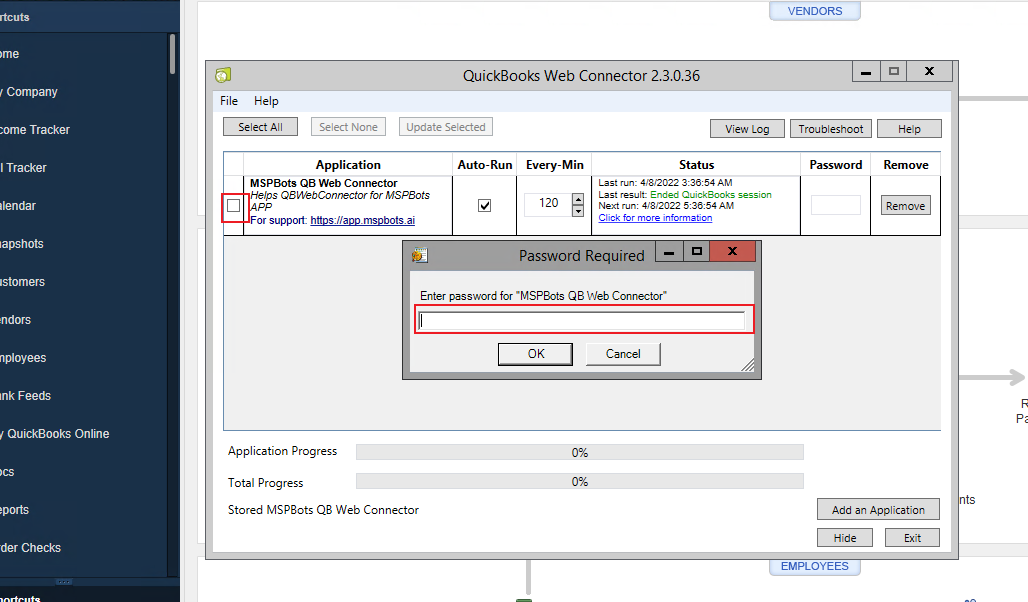The width and height of the screenshot is (1028, 602).
Task: Close the Password Required dialog with X
Action: (732, 251)
